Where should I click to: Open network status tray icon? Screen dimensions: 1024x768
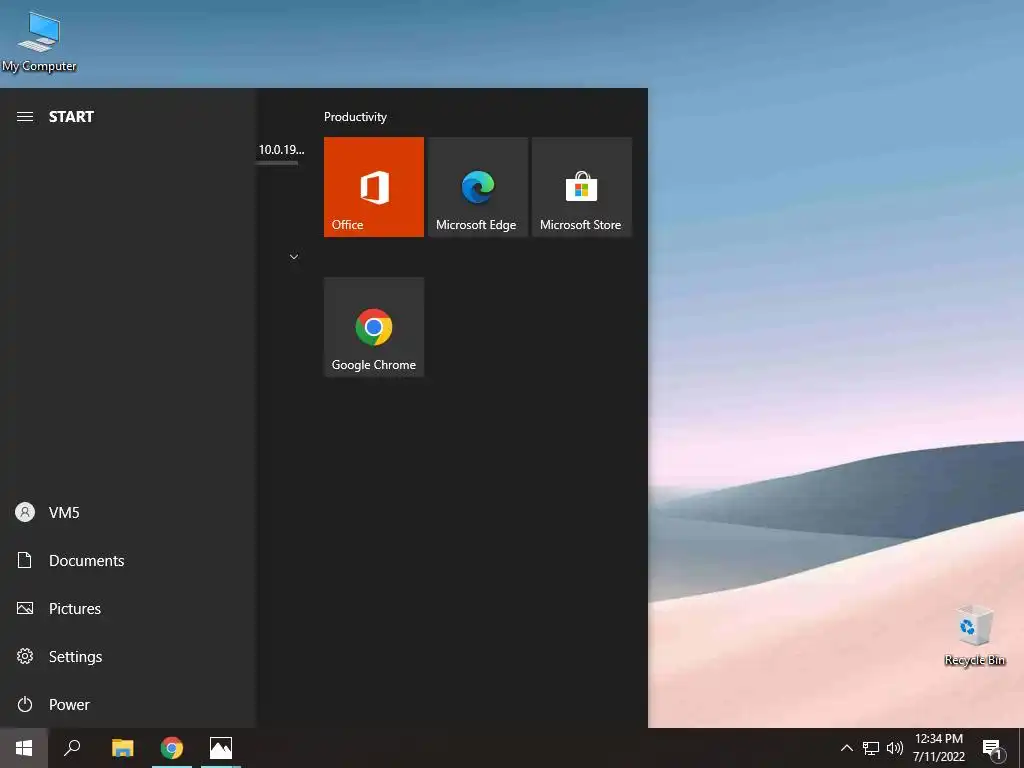pos(871,748)
